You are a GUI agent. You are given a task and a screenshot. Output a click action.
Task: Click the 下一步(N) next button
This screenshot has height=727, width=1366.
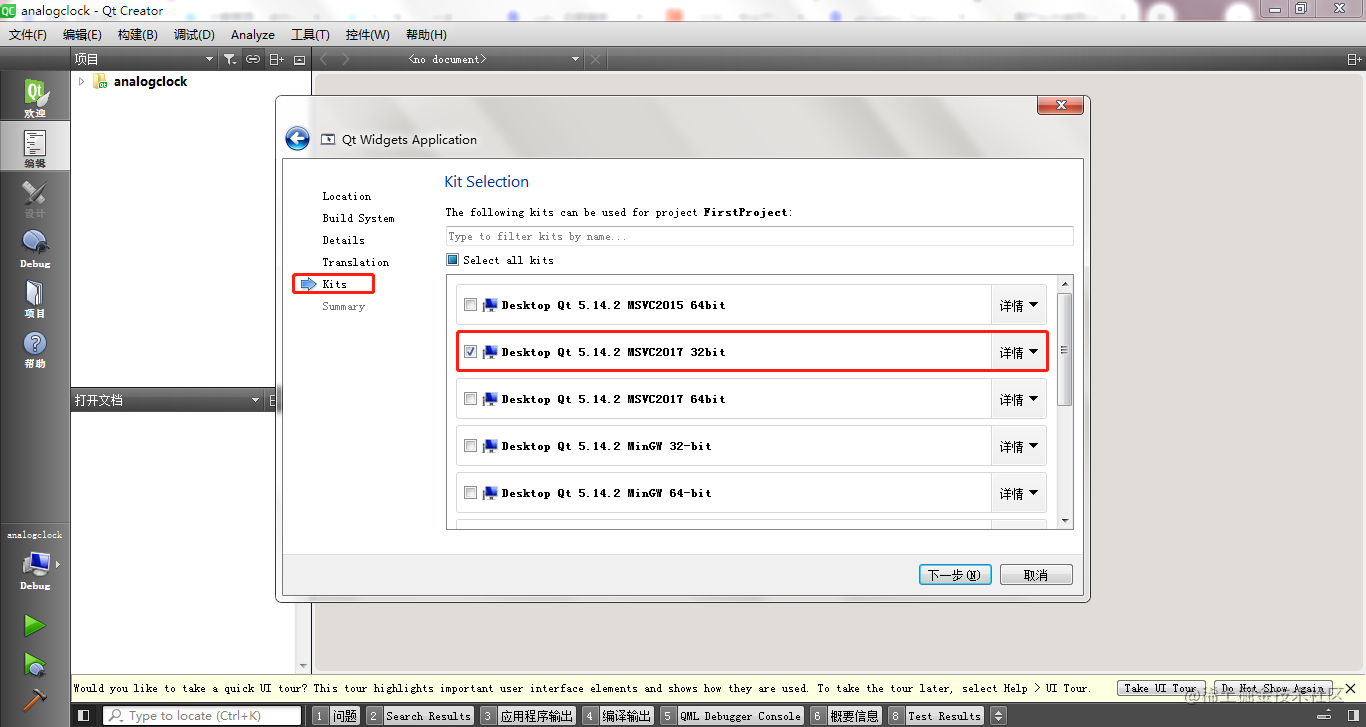955,575
